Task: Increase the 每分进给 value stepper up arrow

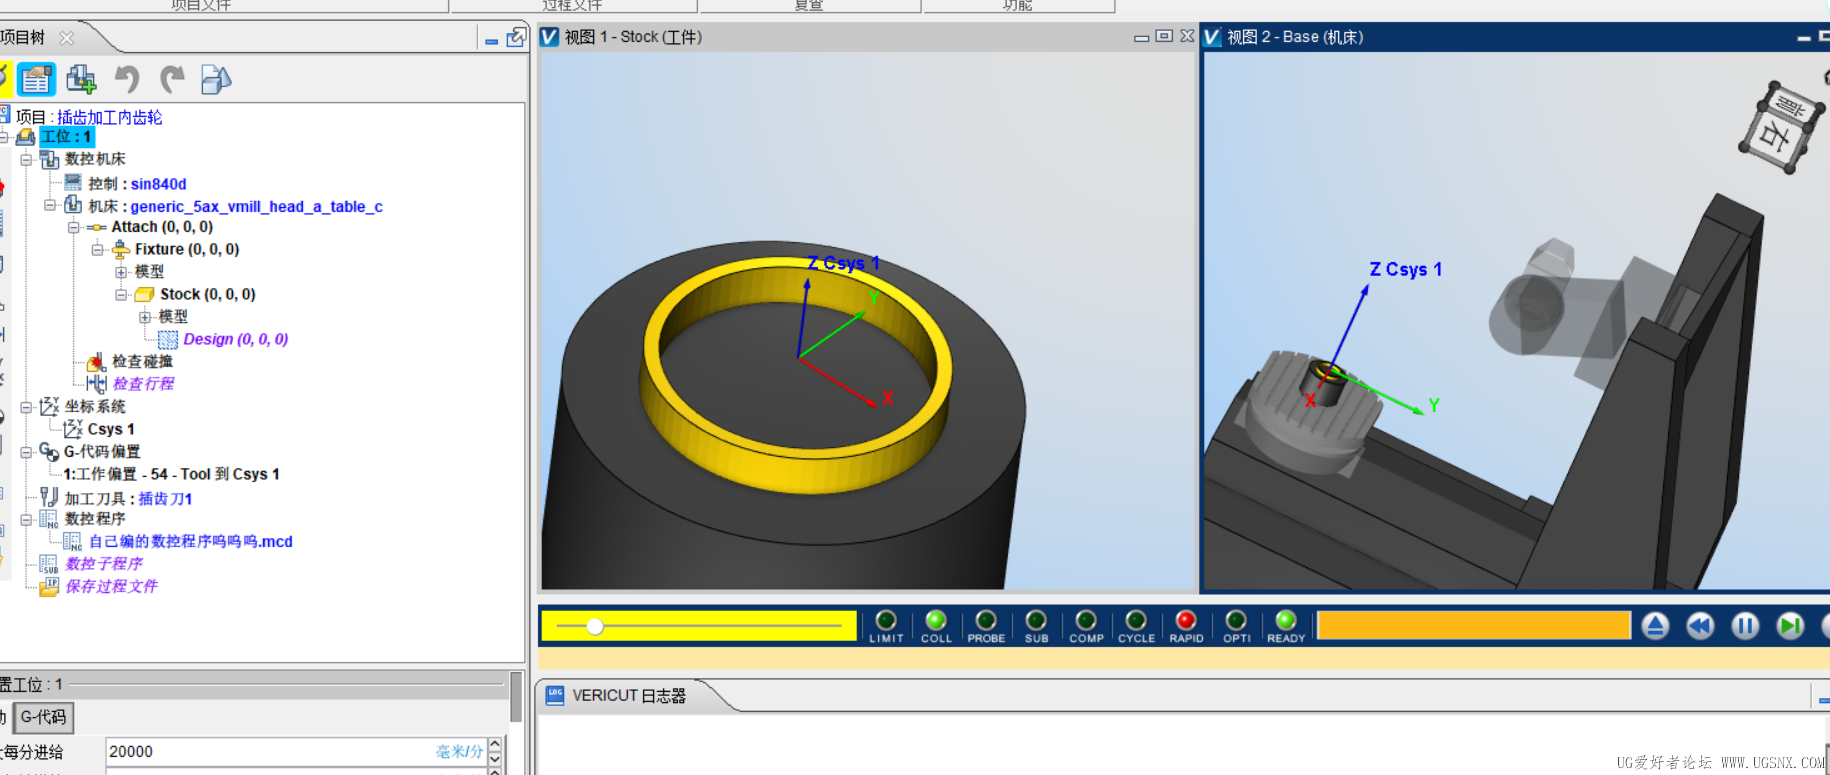Action: click(x=495, y=745)
